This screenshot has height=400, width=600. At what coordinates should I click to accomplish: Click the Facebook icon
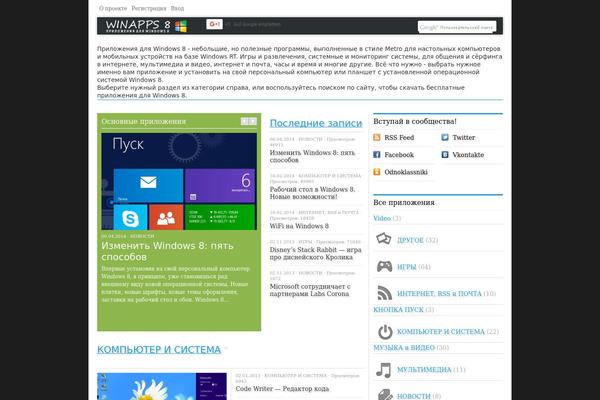coord(377,155)
